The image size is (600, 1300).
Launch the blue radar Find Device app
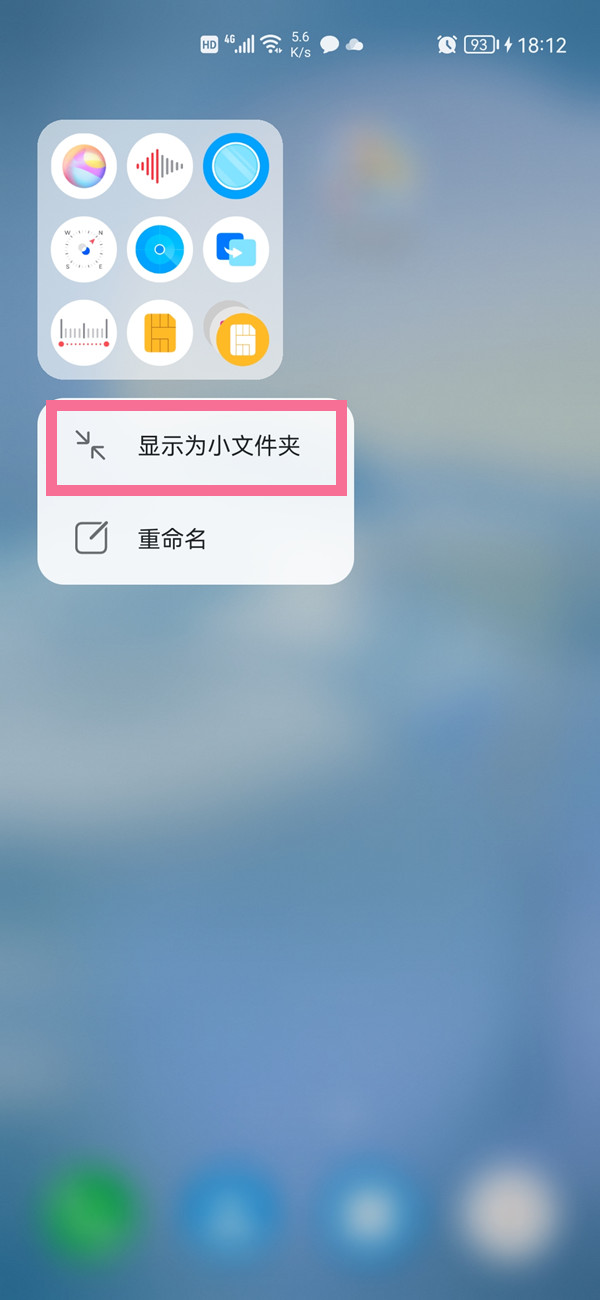pyautogui.click(x=160, y=249)
